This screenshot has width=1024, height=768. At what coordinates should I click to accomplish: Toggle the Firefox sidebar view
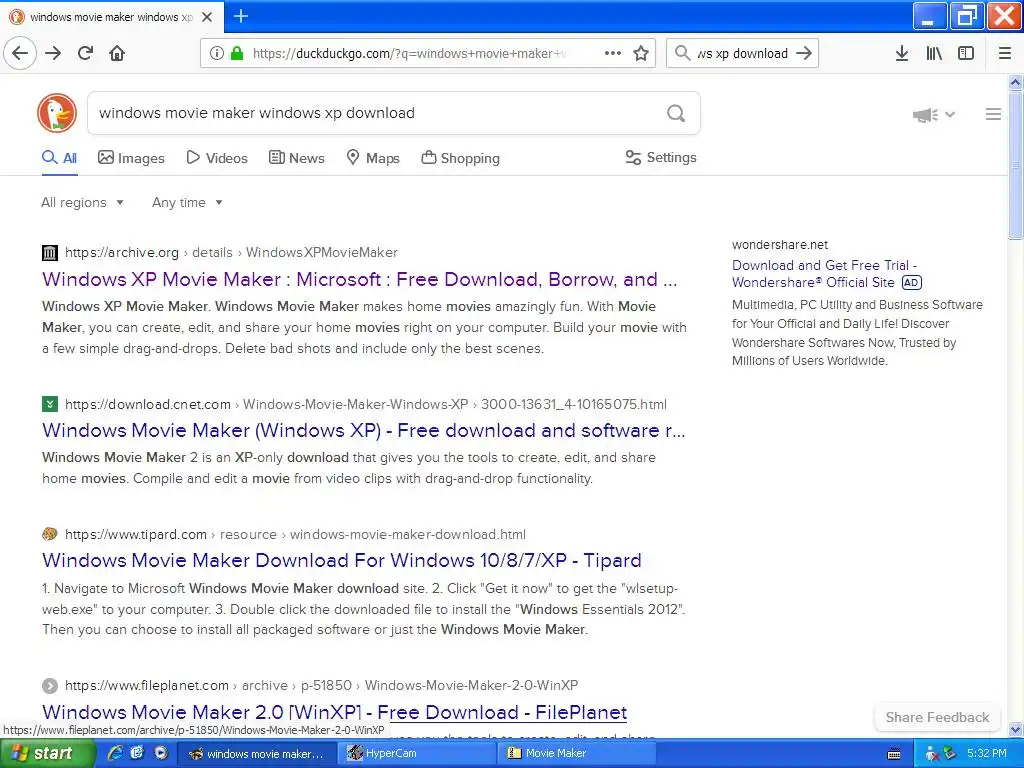tap(966, 54)
